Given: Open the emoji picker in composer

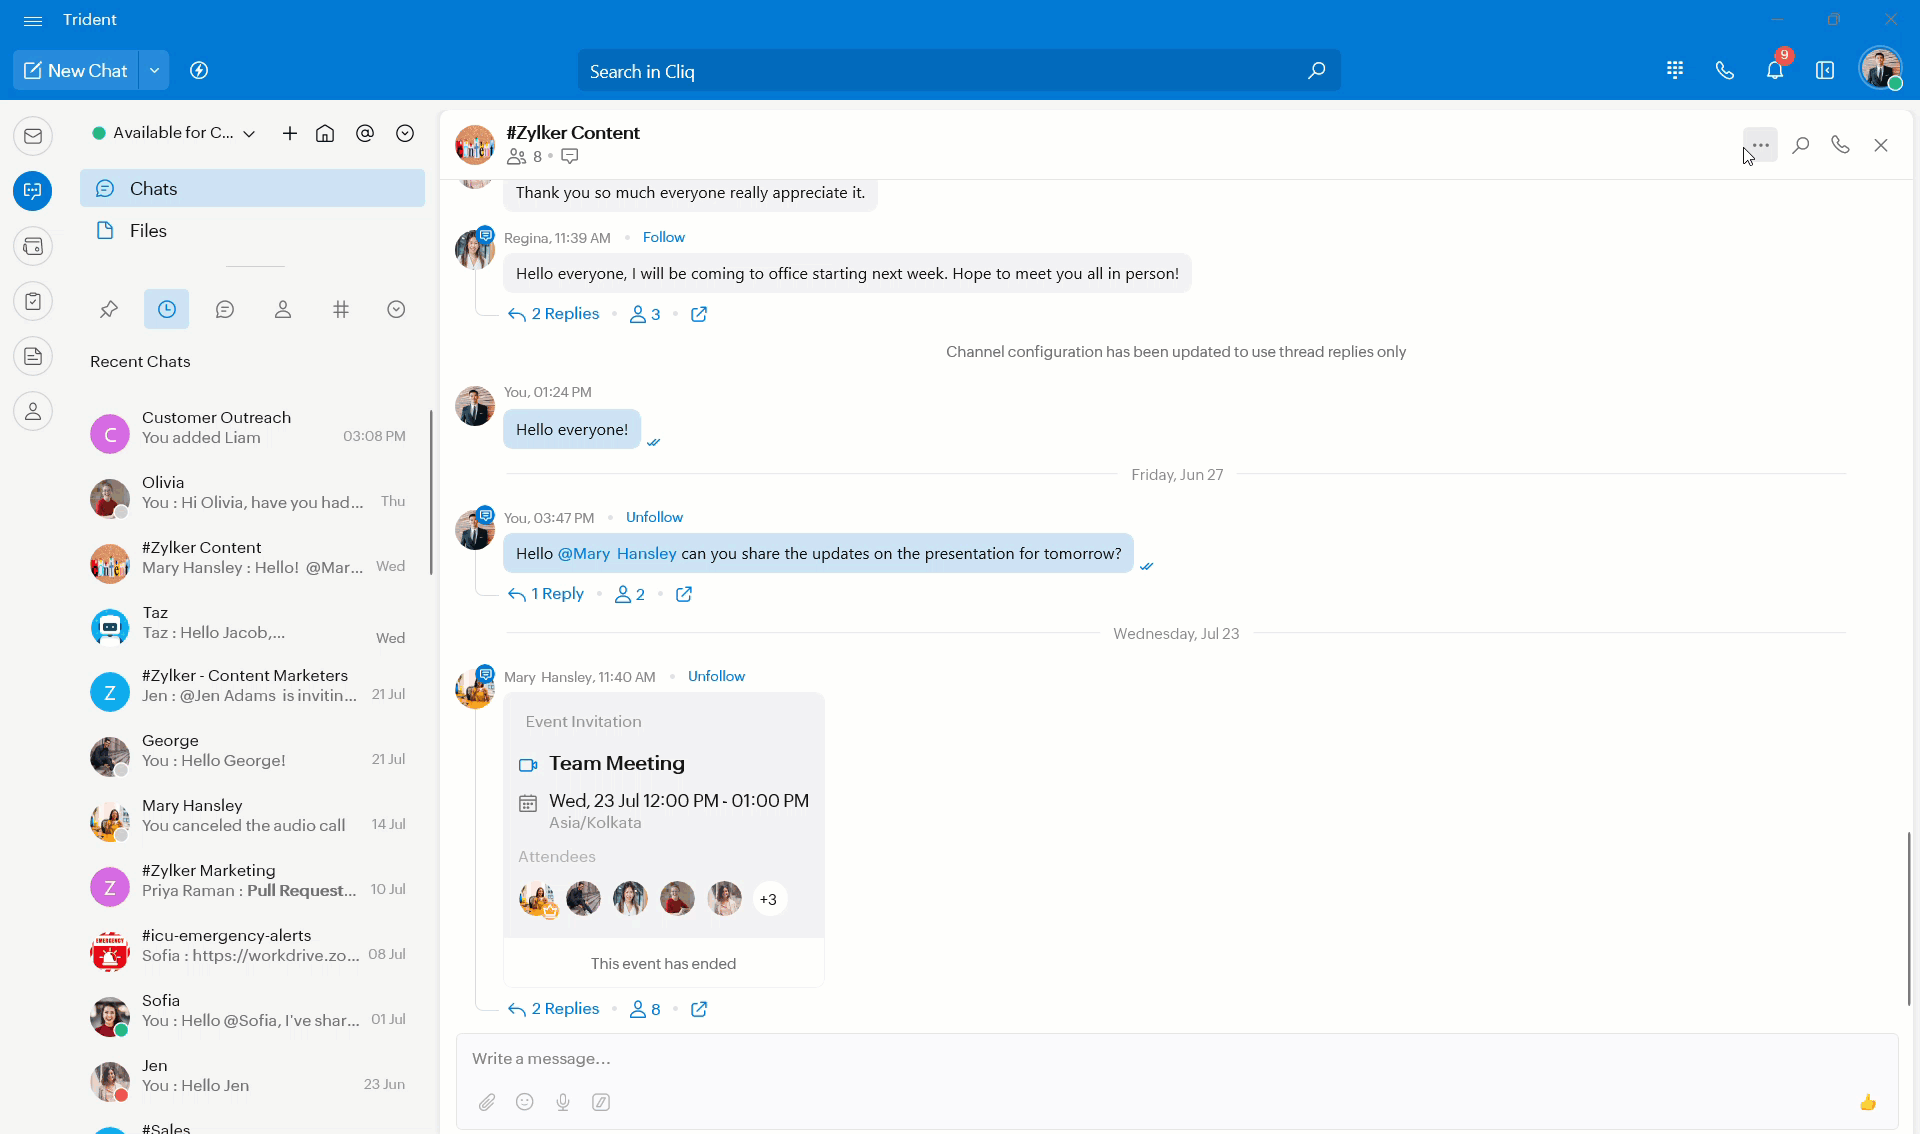Looking at the screenshot, I should (x=525, y=1102).
